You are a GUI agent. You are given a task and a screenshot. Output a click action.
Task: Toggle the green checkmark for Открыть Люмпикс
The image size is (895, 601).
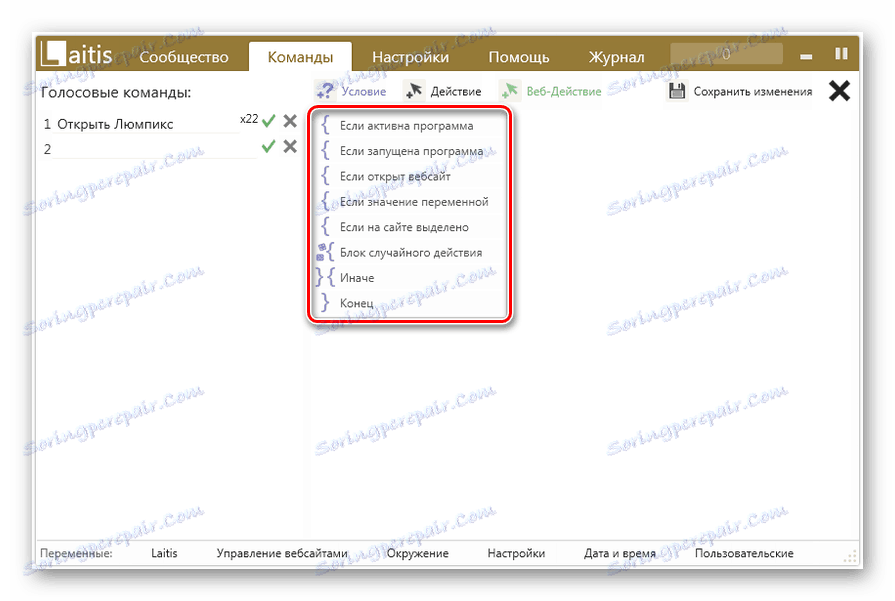(x=268, y=121)
